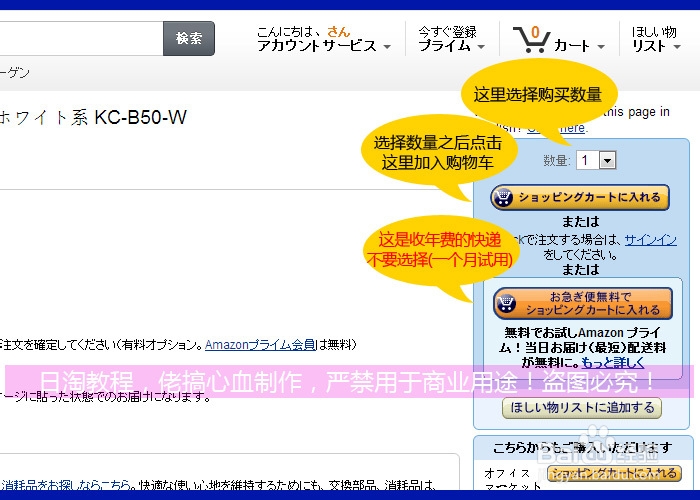Click お急ぎ便無料で add to cart button
Viewport: 700px width, 500px height.
click(x=583, y=304)
